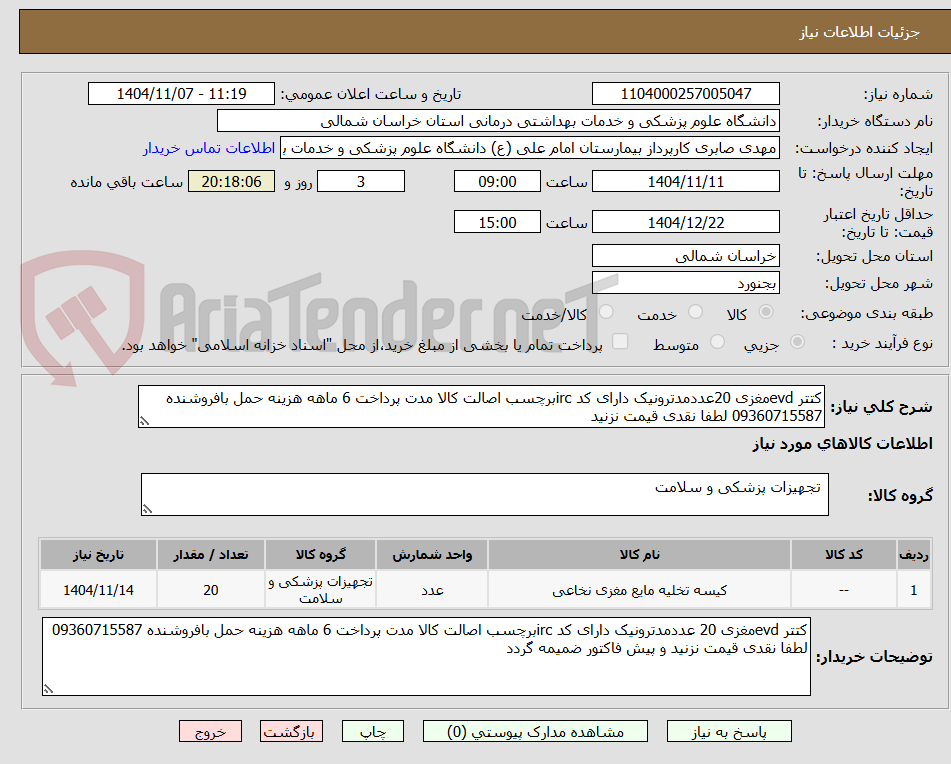This screenshot has width=951, height=764.
Task: Click resize handle of شرح کلی نیاز box
Action: pyautogui.click(x=144, y=421)
